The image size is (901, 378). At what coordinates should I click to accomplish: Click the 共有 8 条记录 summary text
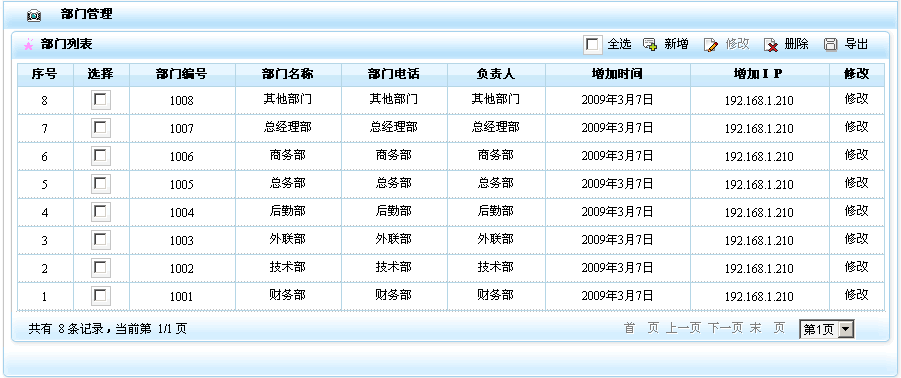tap(66, 329)
